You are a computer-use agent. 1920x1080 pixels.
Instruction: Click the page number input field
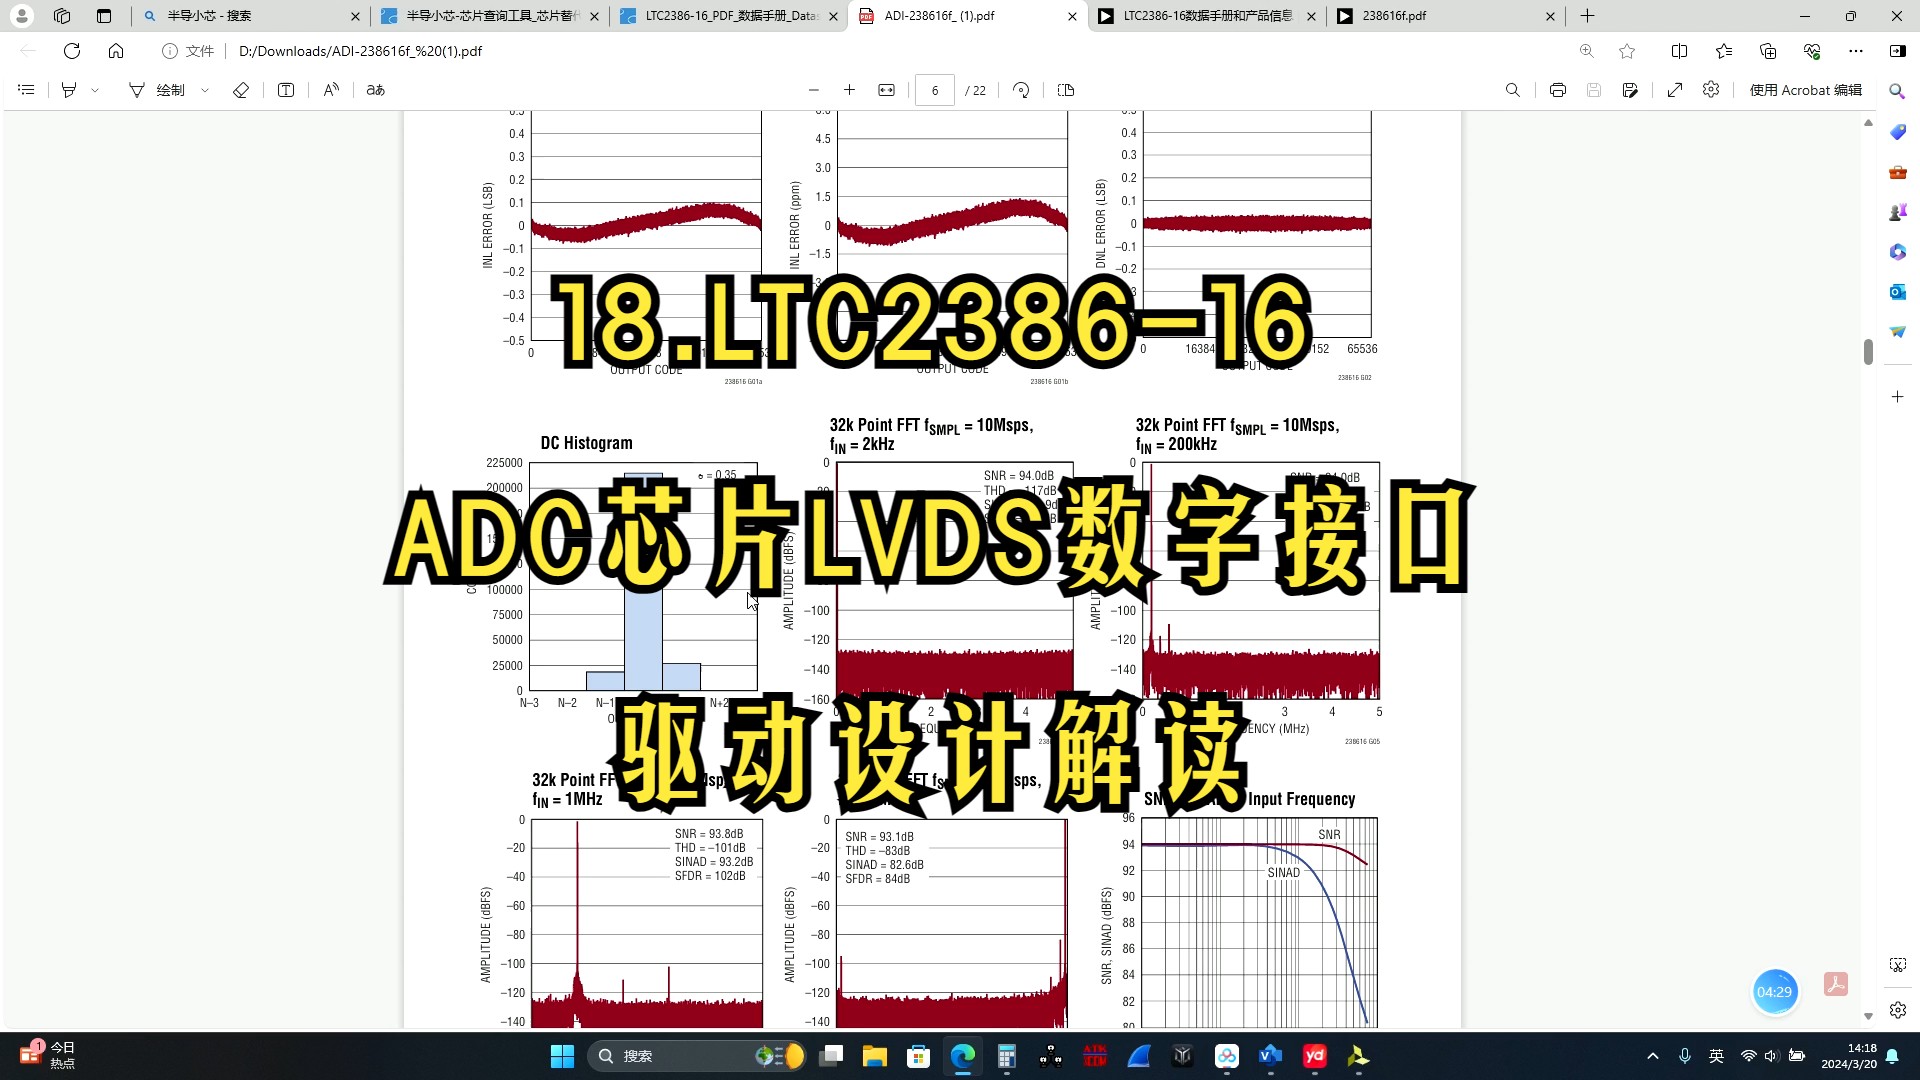935,90
